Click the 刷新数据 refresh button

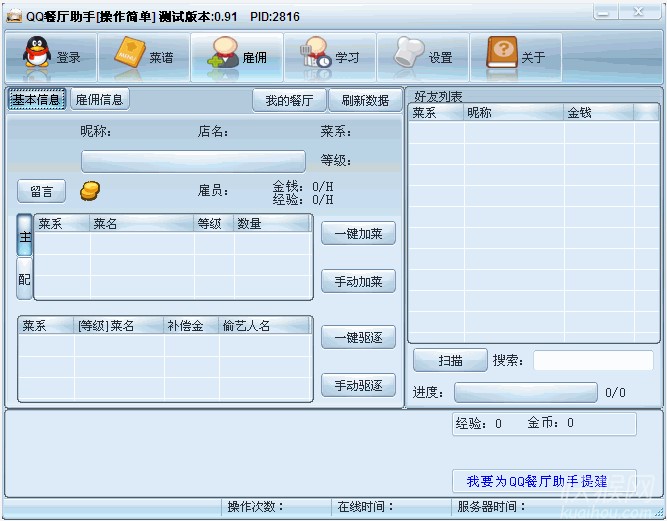coord(365,100)
